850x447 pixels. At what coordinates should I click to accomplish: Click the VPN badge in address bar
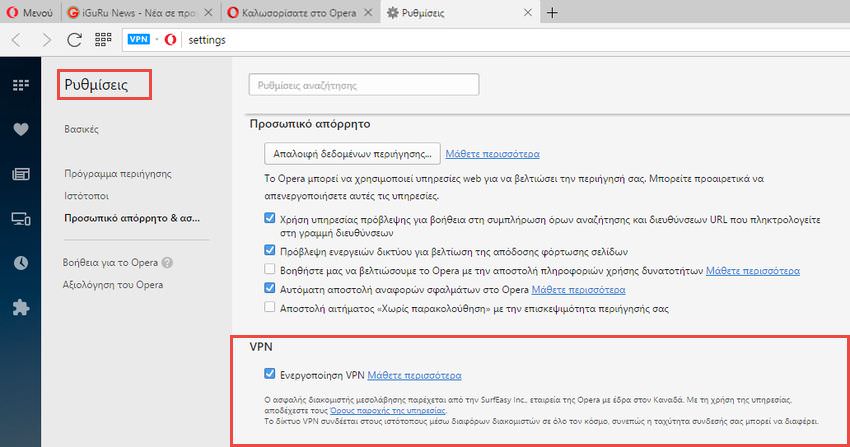click(x=139, y=40)
